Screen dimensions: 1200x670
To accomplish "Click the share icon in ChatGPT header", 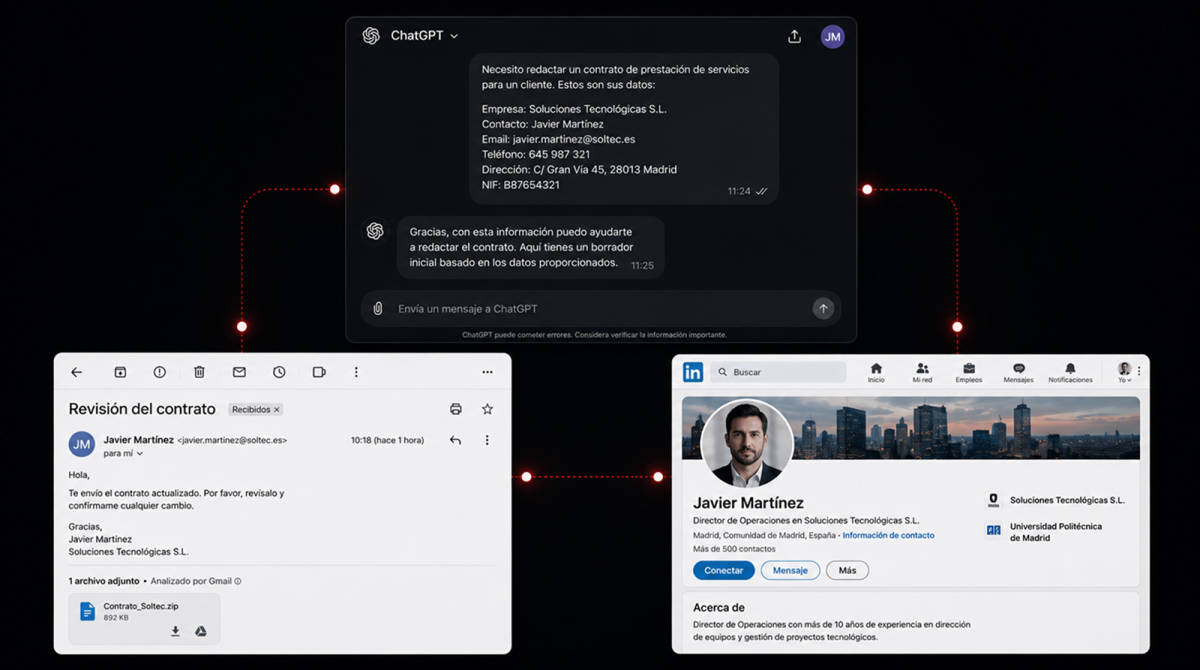I will (x=794, y=36).
